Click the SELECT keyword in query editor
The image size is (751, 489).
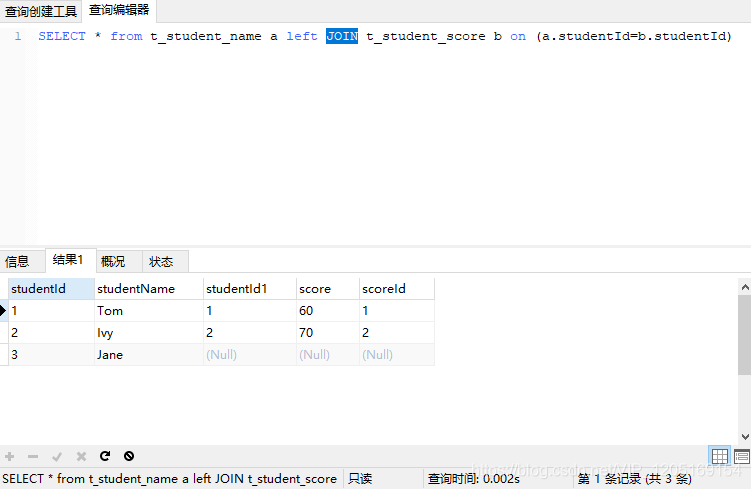tap(62, 36)
